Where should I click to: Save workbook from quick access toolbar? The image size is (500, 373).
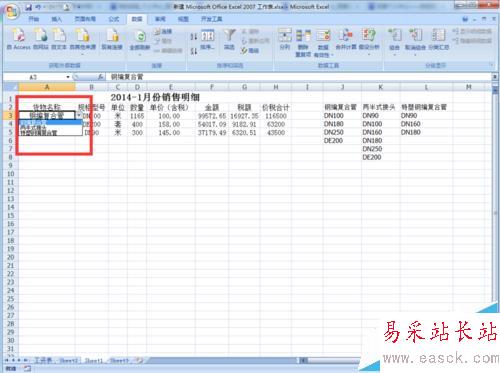pos(29,7)
